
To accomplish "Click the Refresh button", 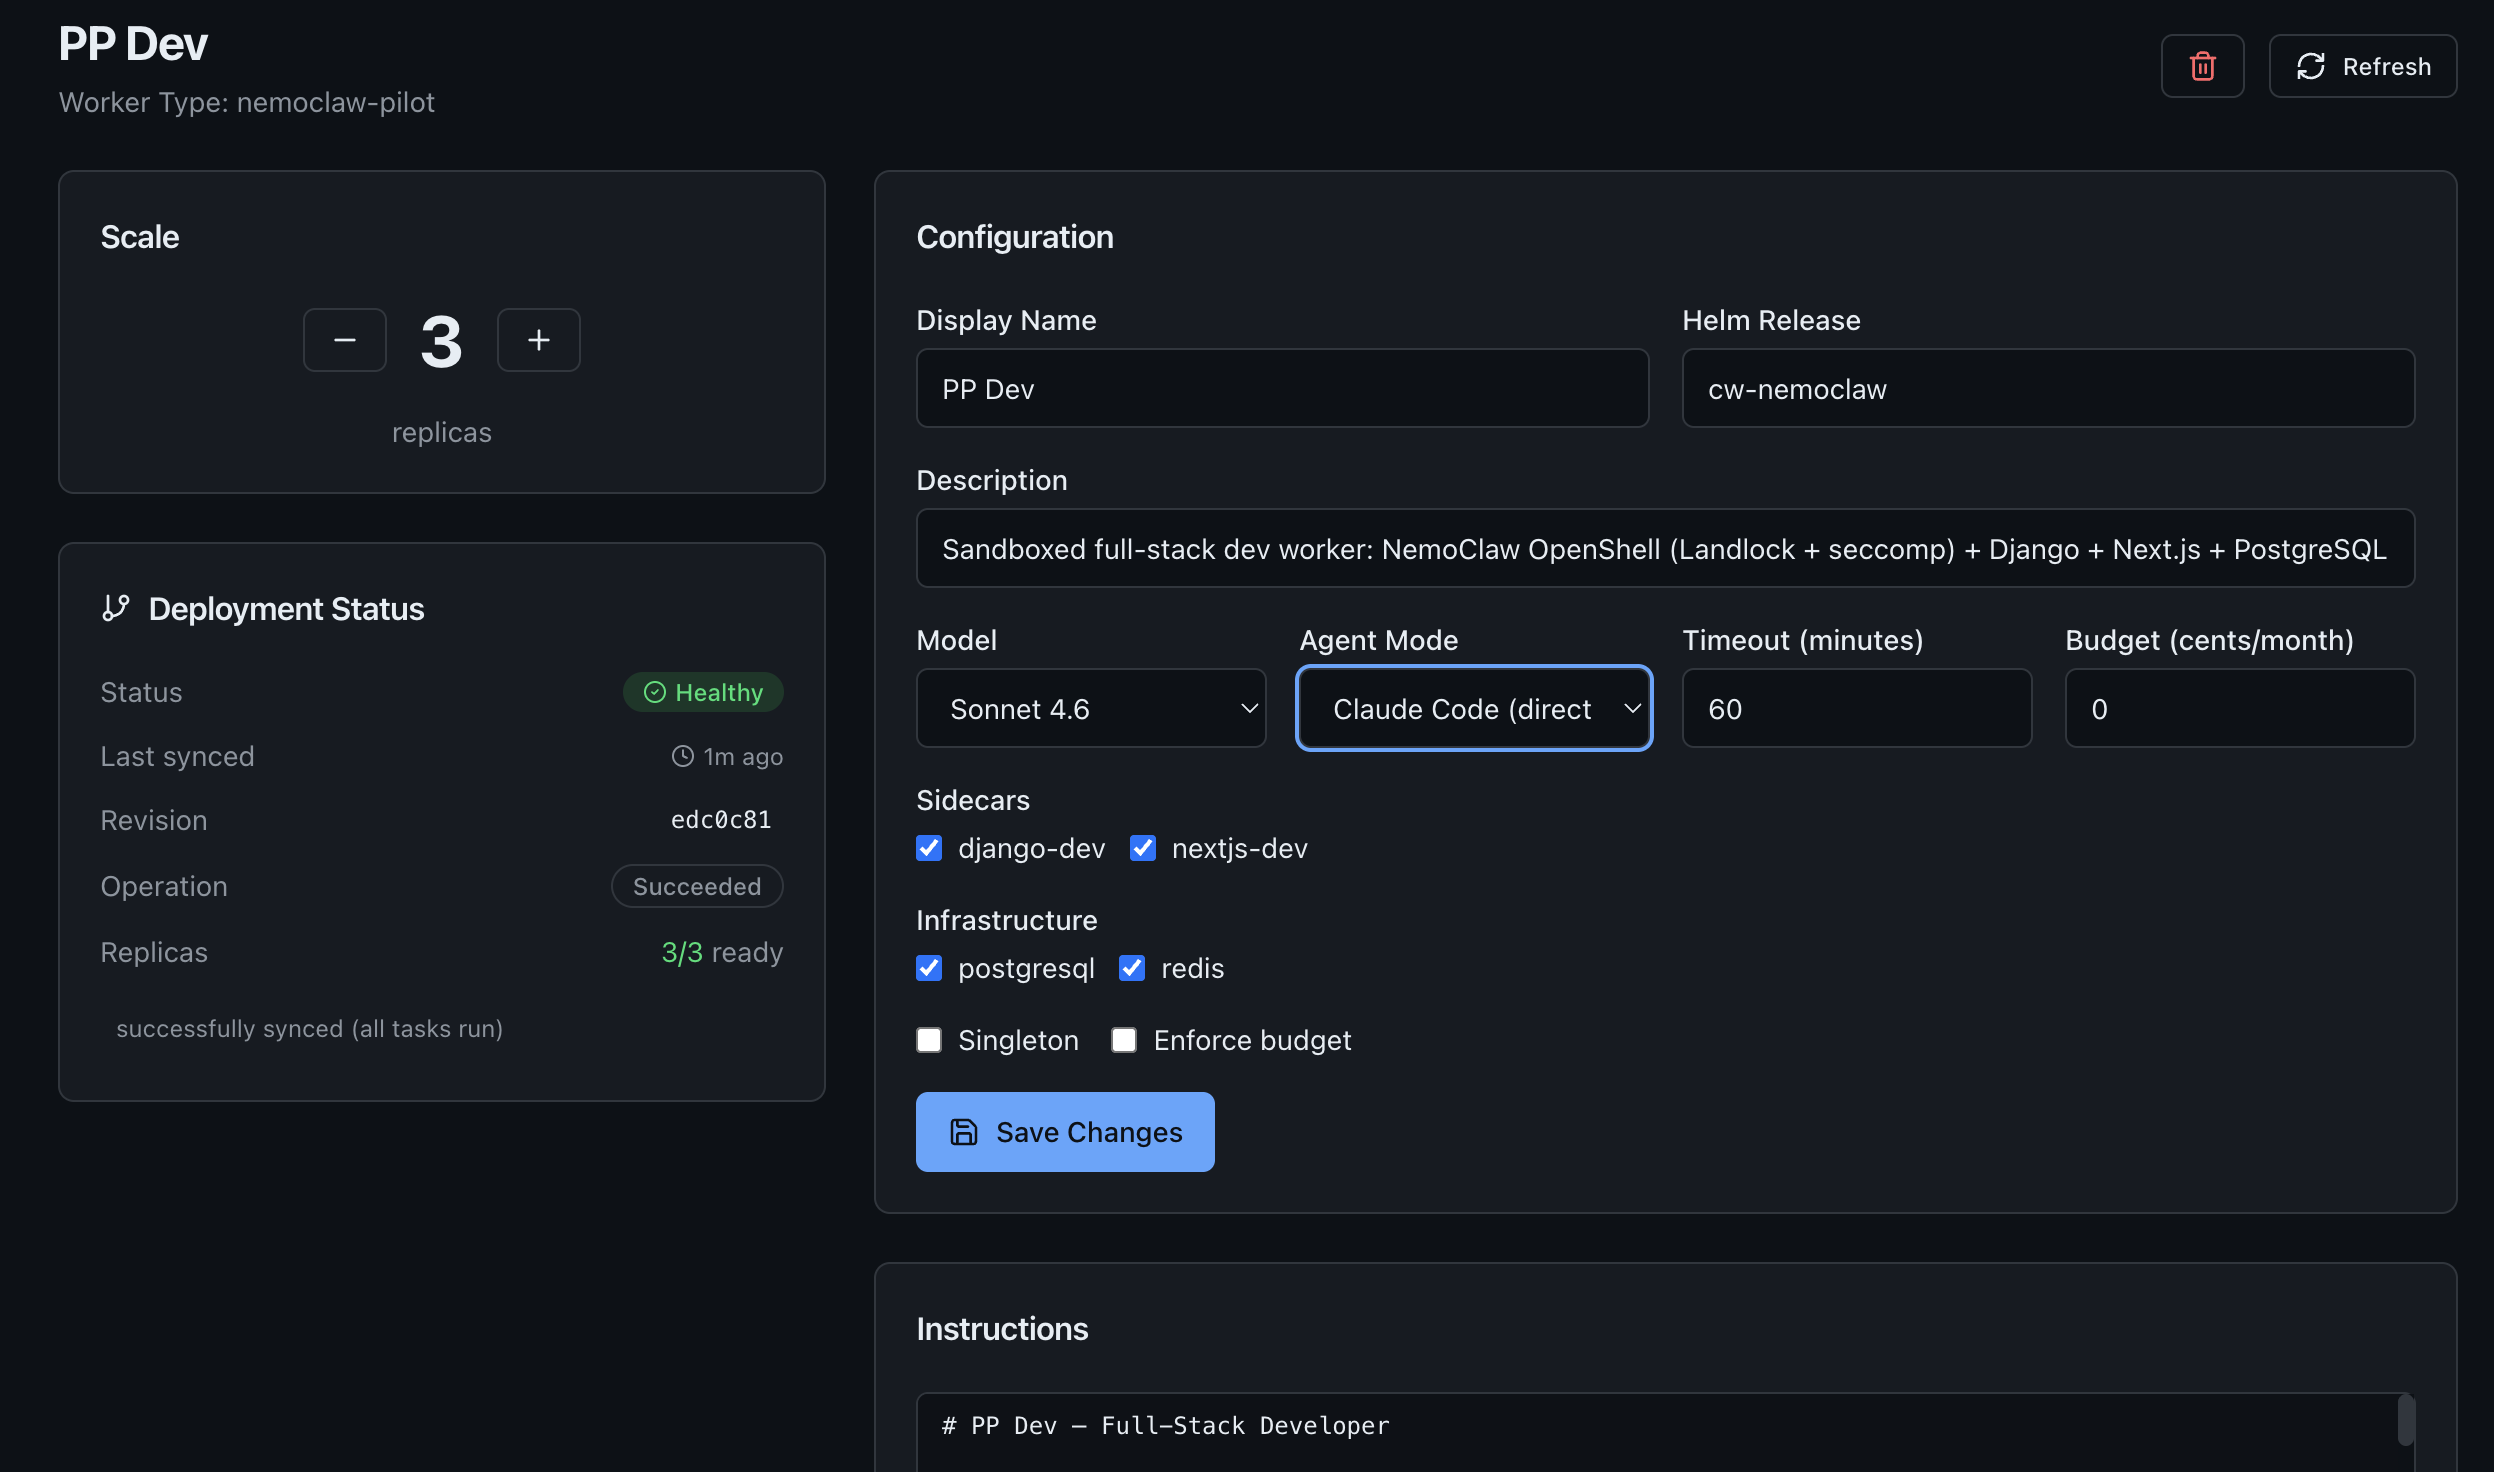I will tap(2362, 66).
